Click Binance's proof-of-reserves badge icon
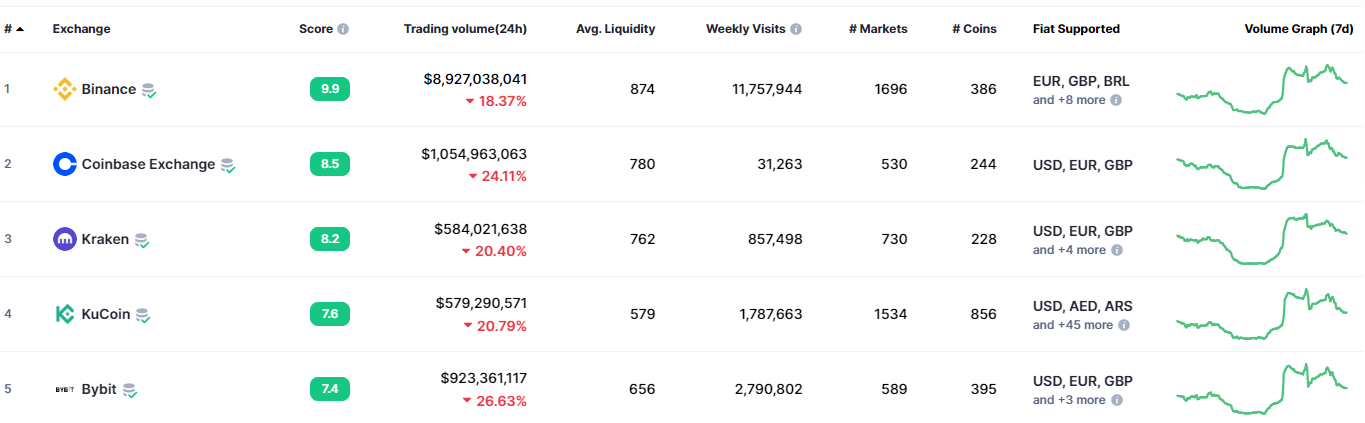The image size is (1365, 423). [x=149, y=91]
